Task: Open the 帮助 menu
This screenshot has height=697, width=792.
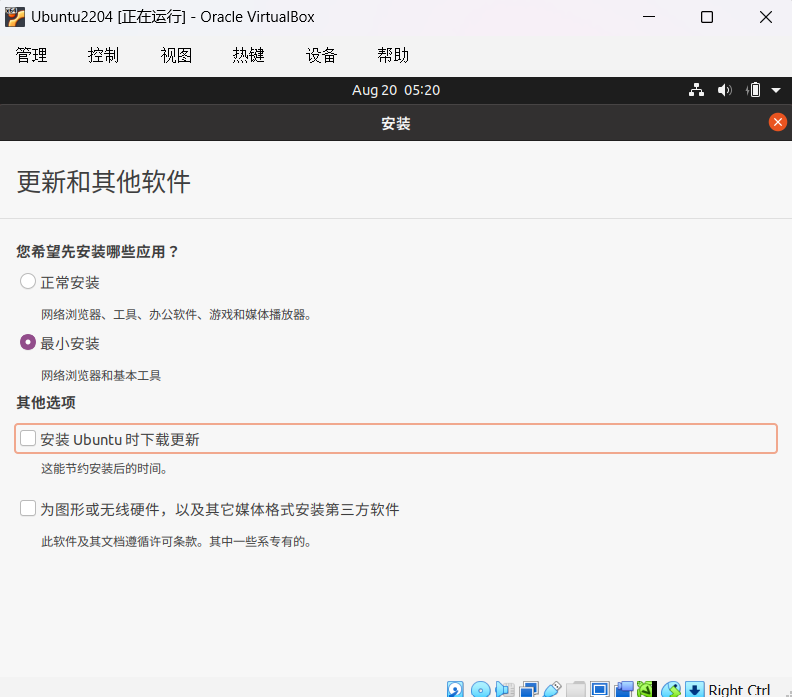Action: (x=393, y=55)
